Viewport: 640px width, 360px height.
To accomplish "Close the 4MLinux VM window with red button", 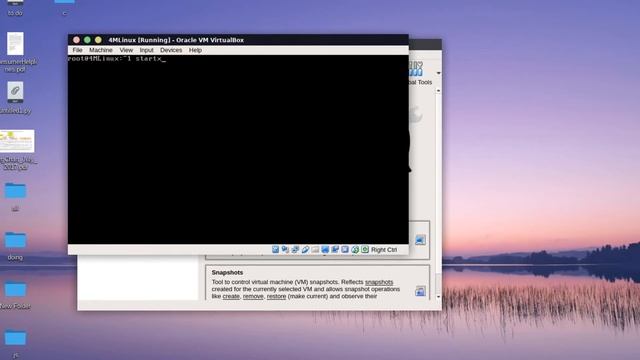I will 76,40.
